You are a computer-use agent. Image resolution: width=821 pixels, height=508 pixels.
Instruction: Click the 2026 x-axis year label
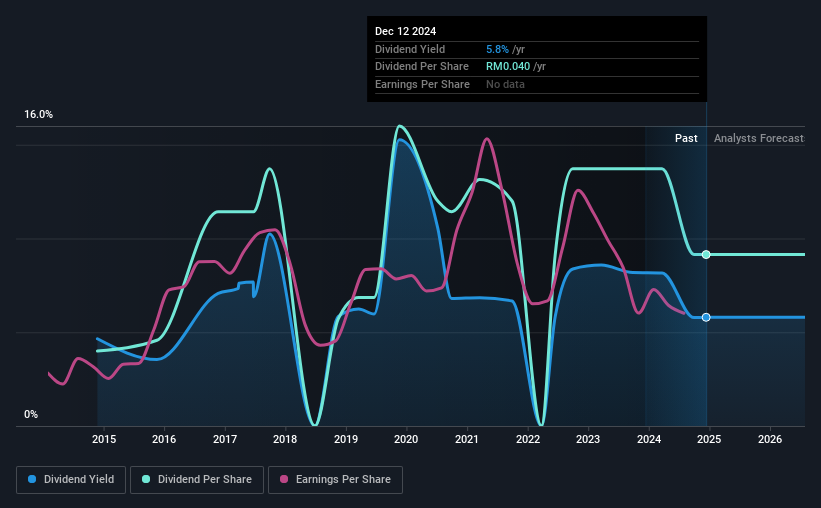770,439
